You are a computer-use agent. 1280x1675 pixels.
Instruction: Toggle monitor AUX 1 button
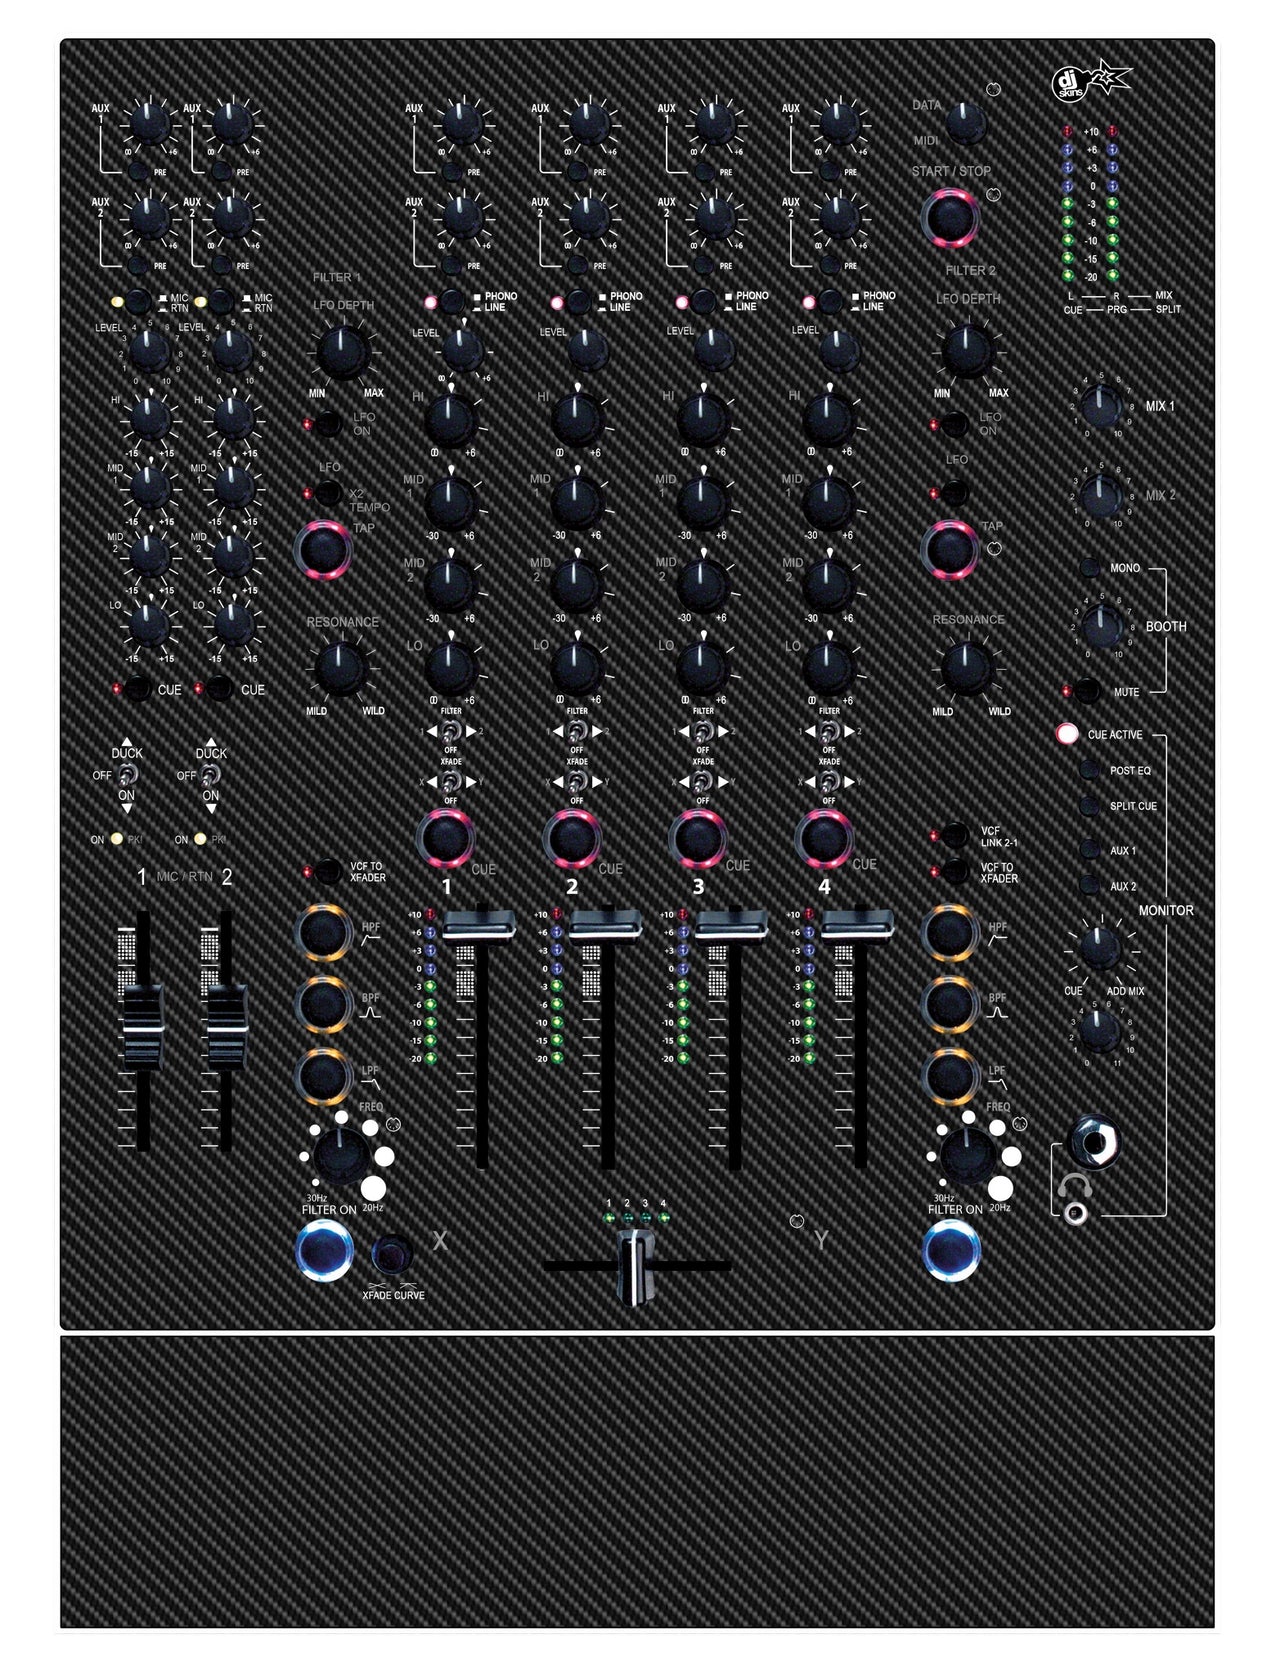click(1090, 850)
